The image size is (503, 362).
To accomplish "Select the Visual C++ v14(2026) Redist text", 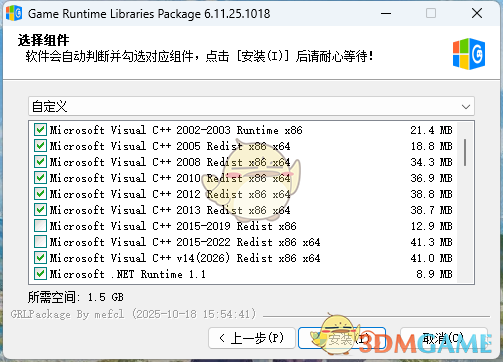I will point(185,258).
